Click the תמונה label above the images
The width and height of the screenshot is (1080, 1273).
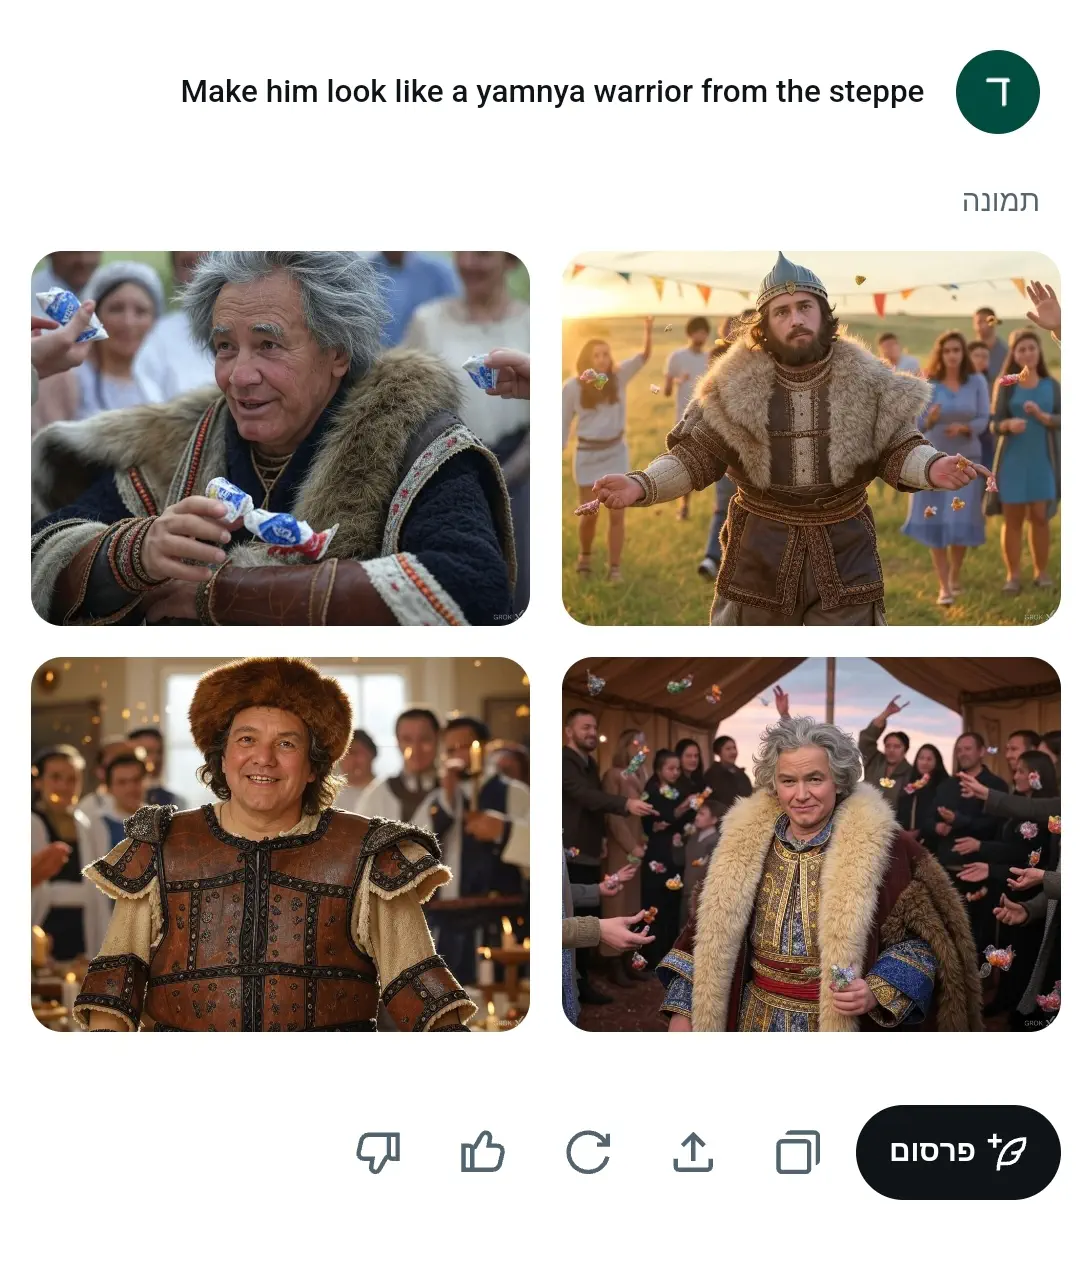(1000, 201)
